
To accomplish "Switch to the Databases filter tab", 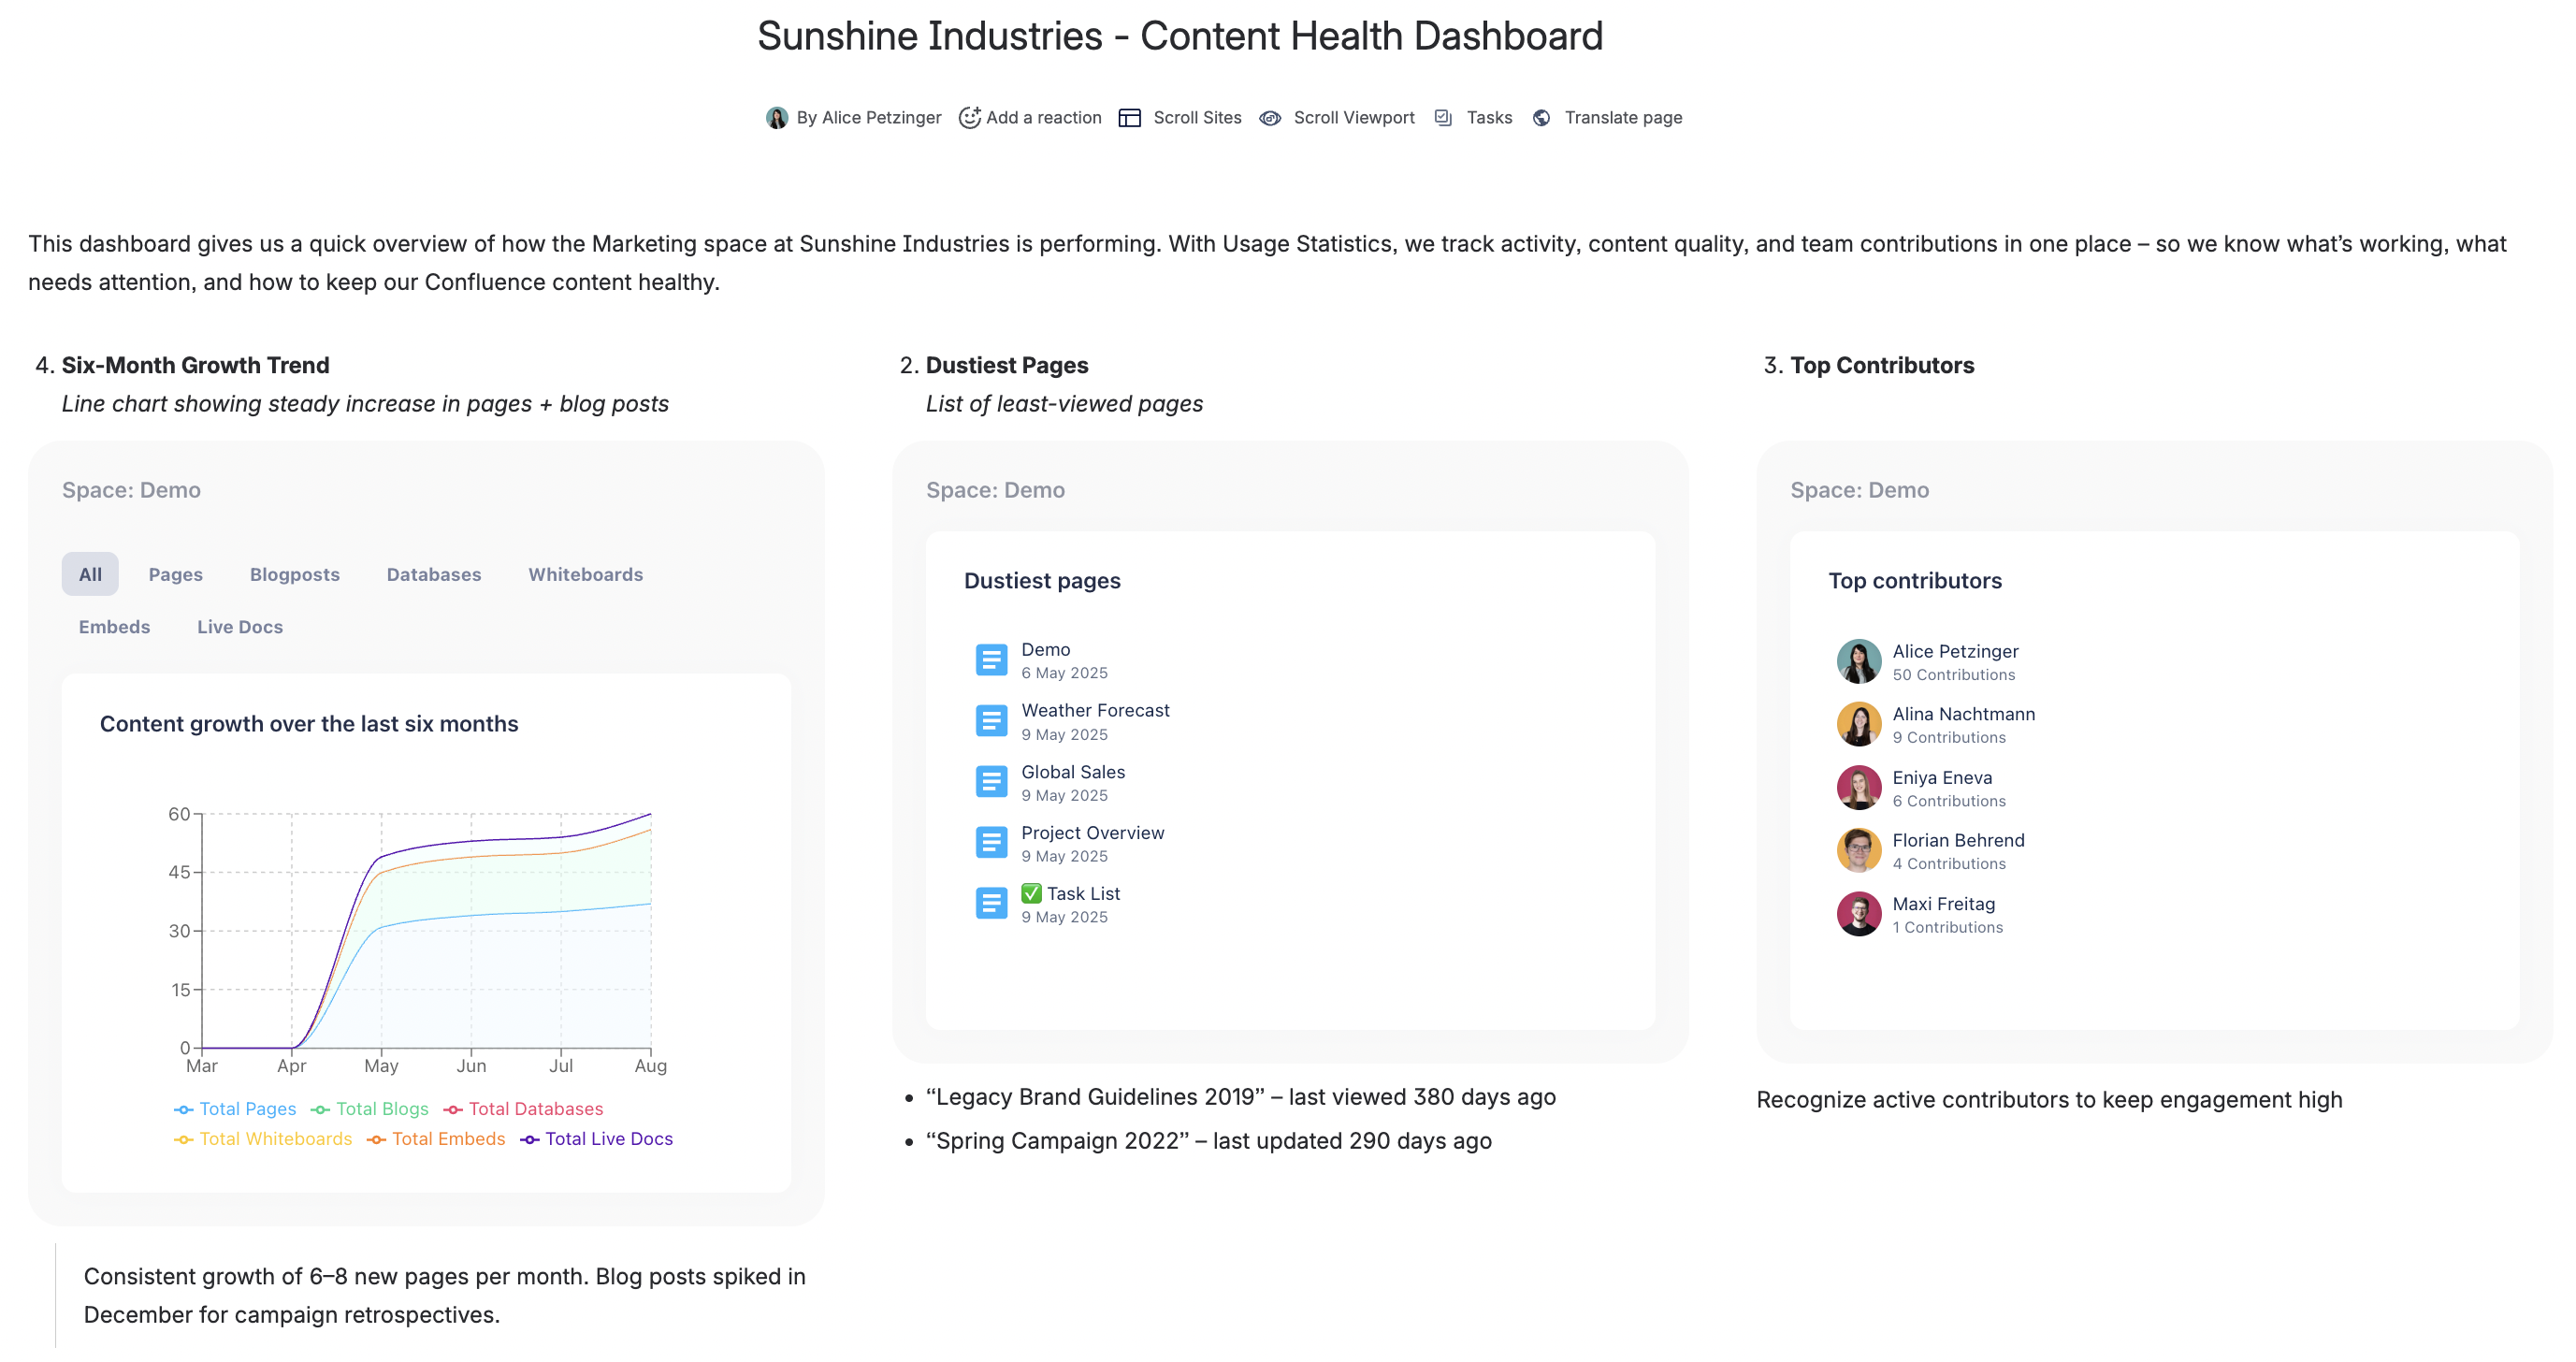I will coord(434,574).
